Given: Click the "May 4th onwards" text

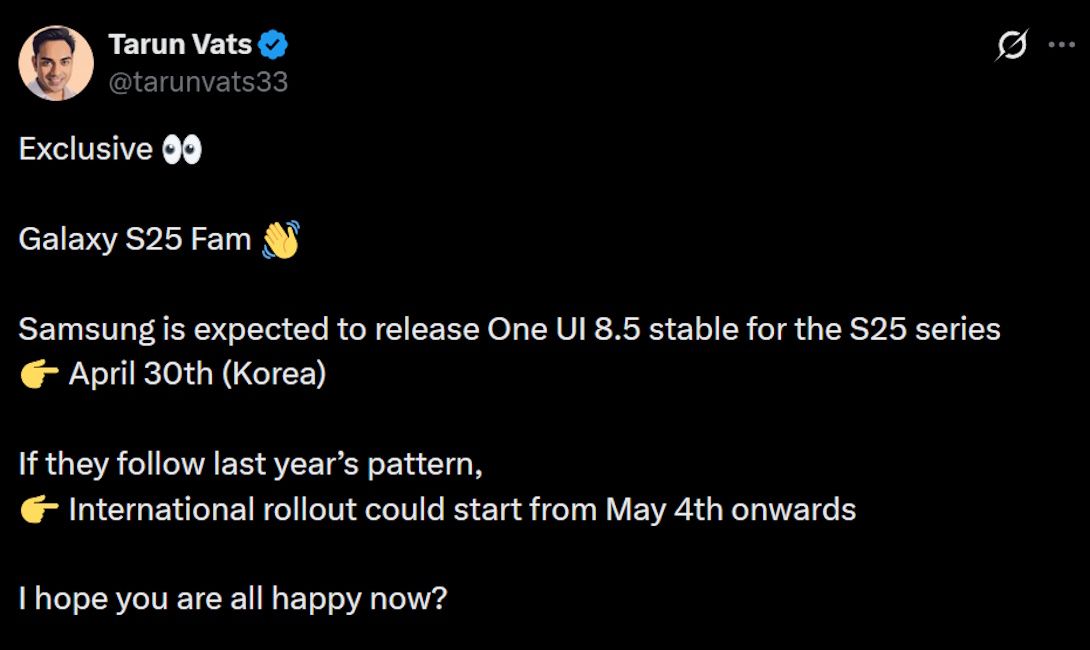Looking at the screenshot, I should click(x=730, y=510).
